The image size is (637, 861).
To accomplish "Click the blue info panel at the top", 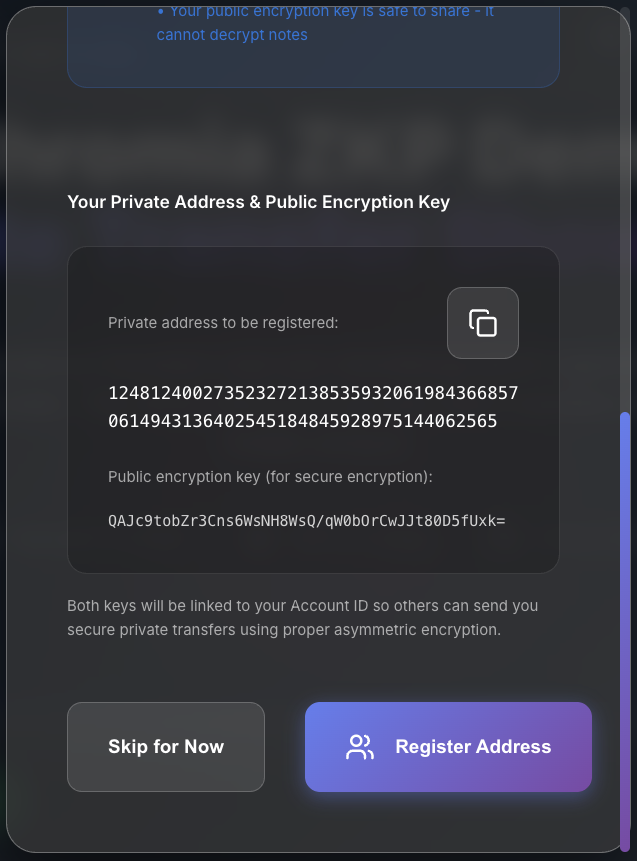I will click(313, 45).
